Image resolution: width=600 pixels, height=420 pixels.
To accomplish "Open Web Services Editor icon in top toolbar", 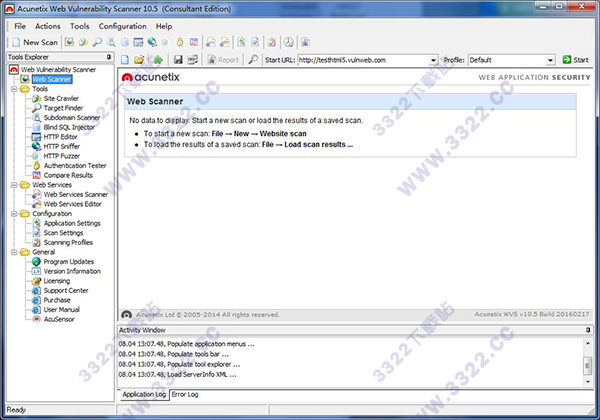I will coord(225,42).
